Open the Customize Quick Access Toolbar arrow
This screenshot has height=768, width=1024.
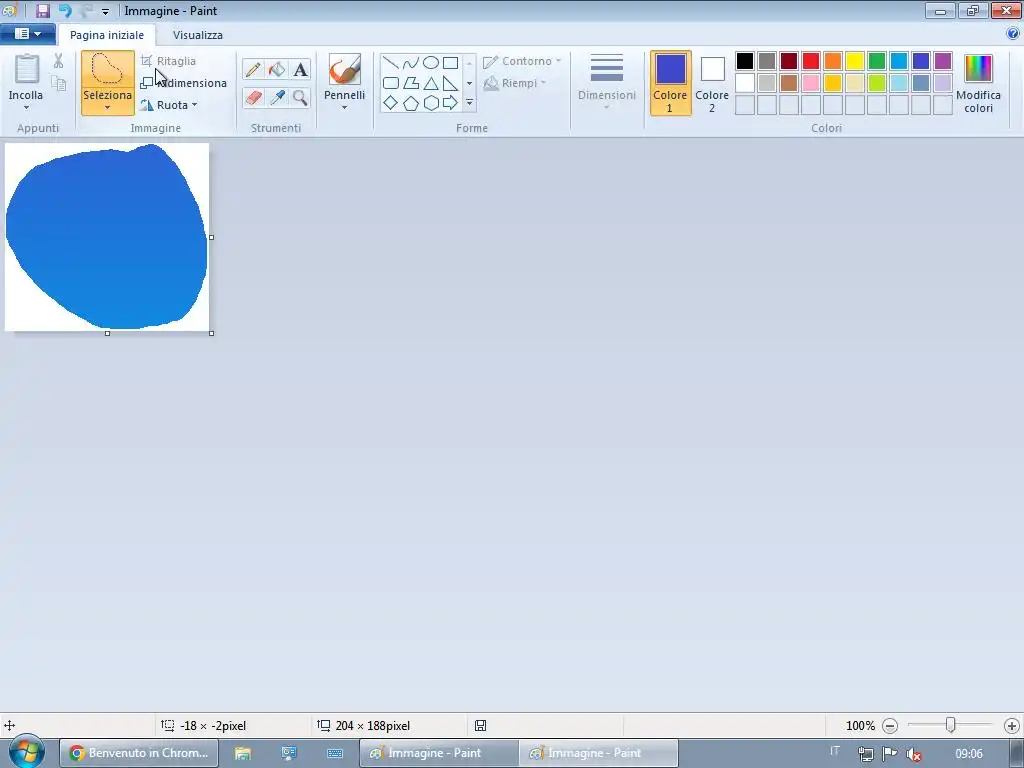point(105,11)
